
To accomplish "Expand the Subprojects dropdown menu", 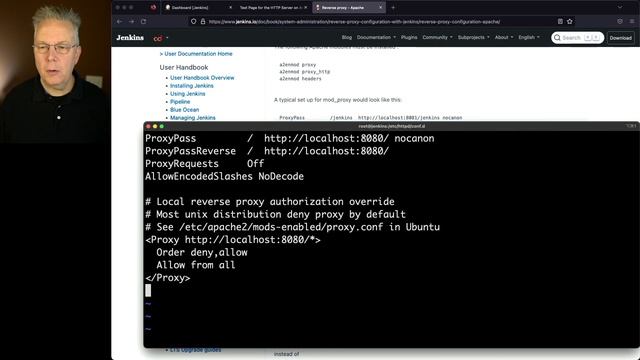I will tap(473, 38).
